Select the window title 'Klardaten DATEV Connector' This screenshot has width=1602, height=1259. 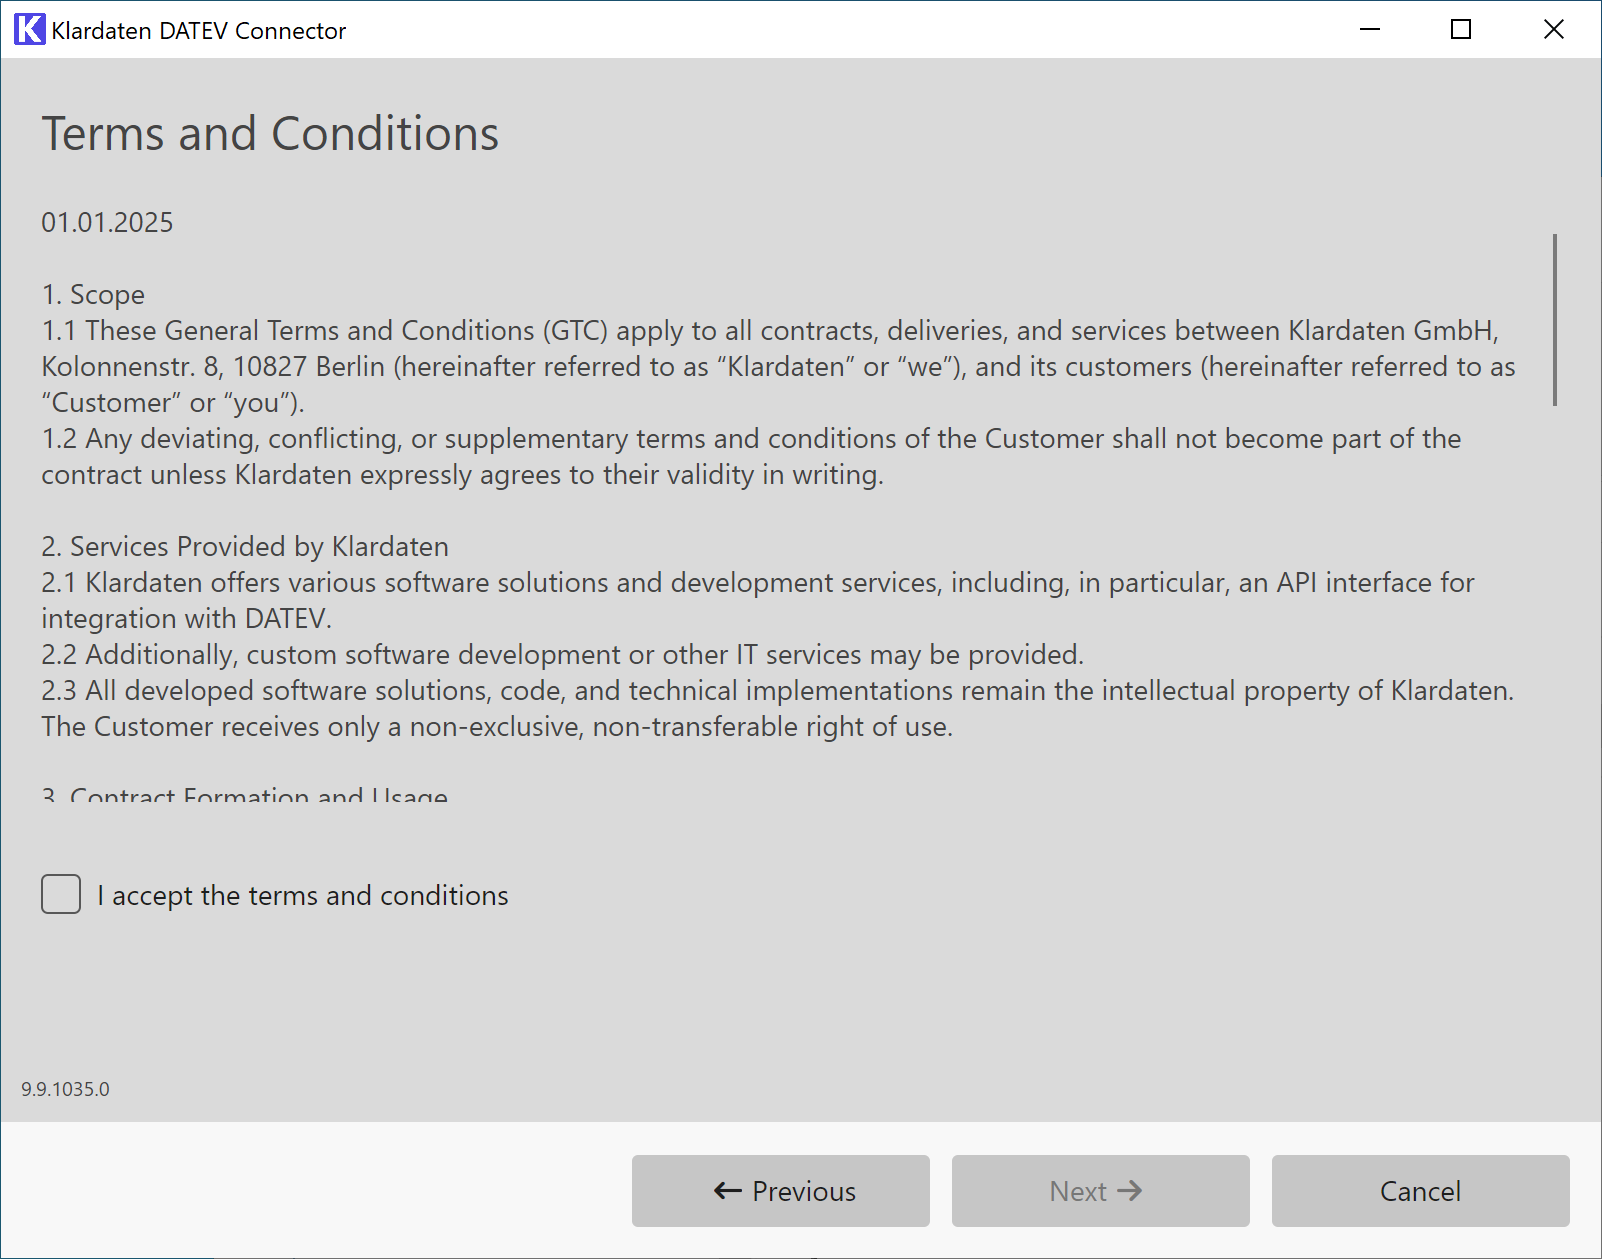click(199, 30)
